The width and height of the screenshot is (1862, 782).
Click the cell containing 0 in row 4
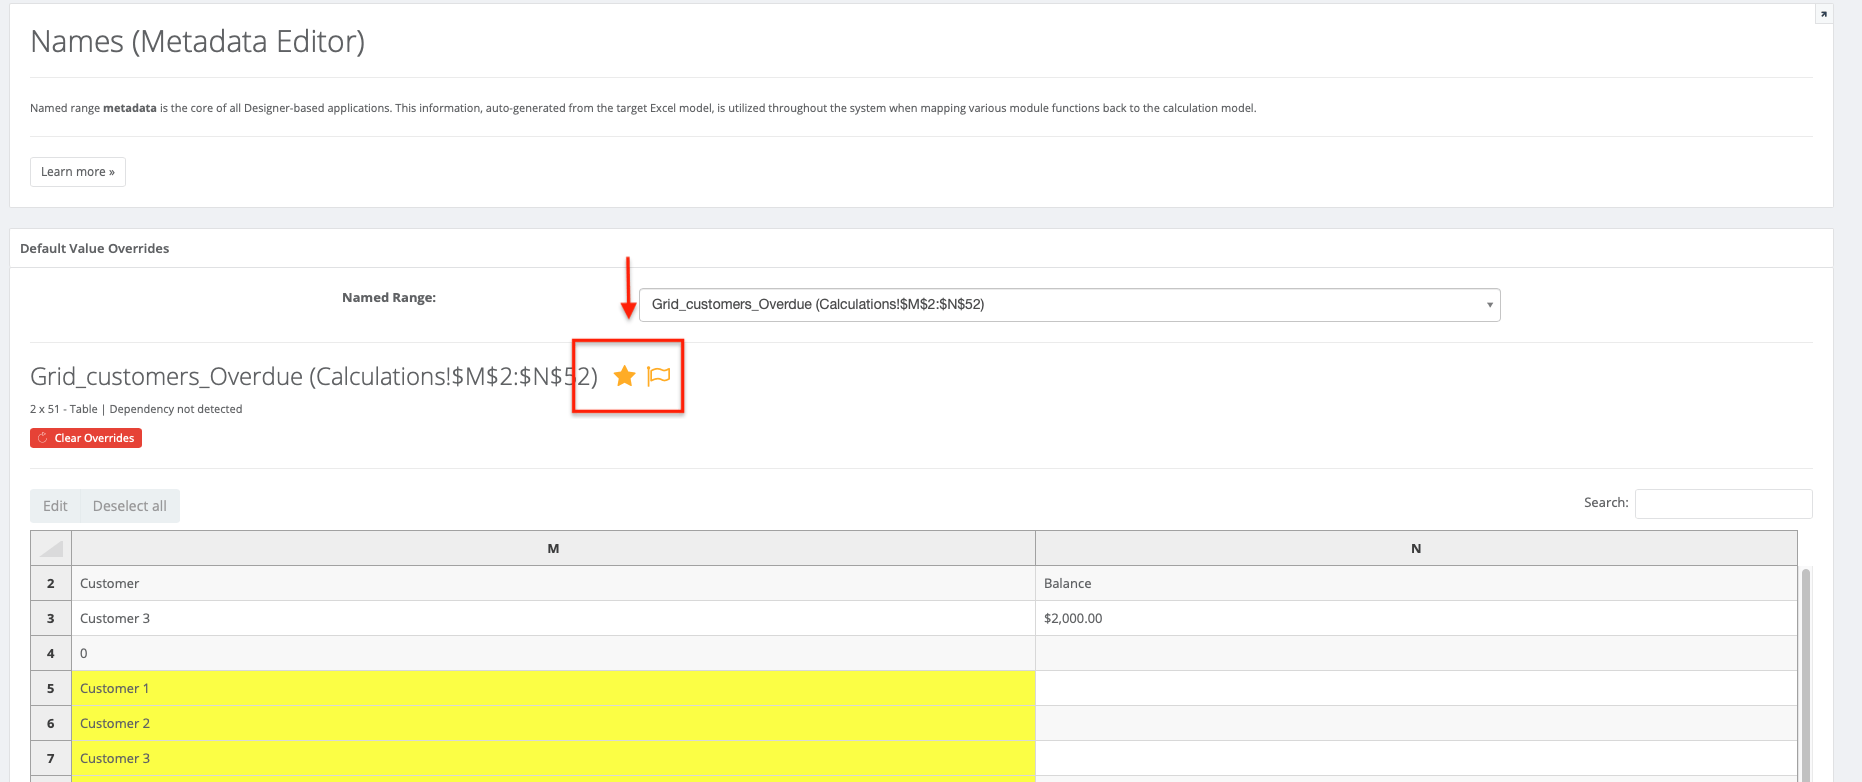click(553, 653)
